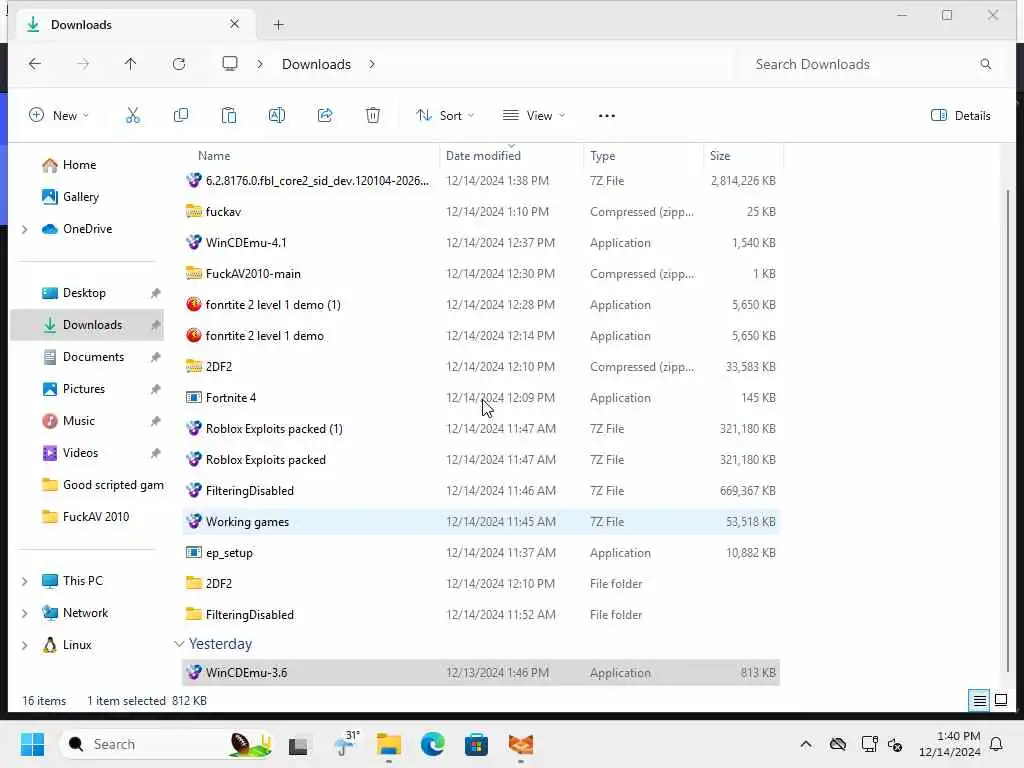1024x768 pixels.
Task: Open Task View from taskbar
Action: tap(298, 744)
